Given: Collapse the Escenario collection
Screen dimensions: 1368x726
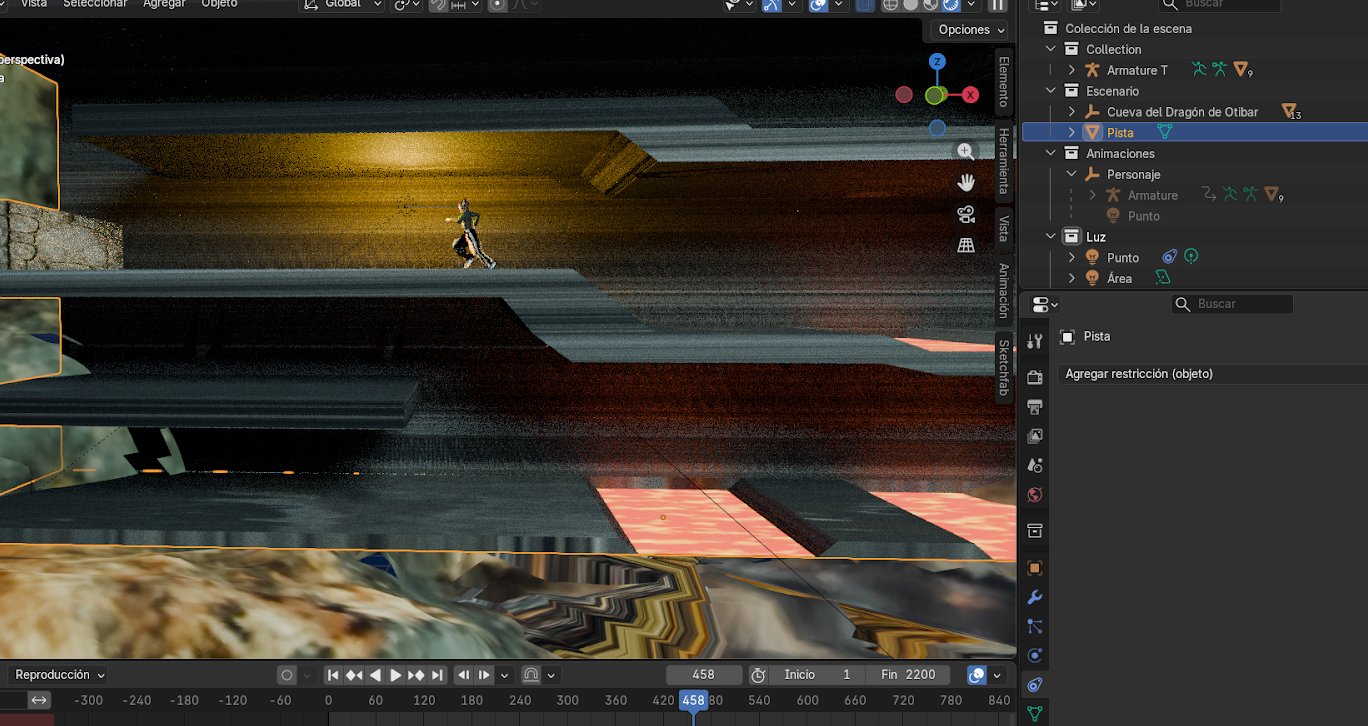Looking at the screenshot, I should pos(1050,91).
